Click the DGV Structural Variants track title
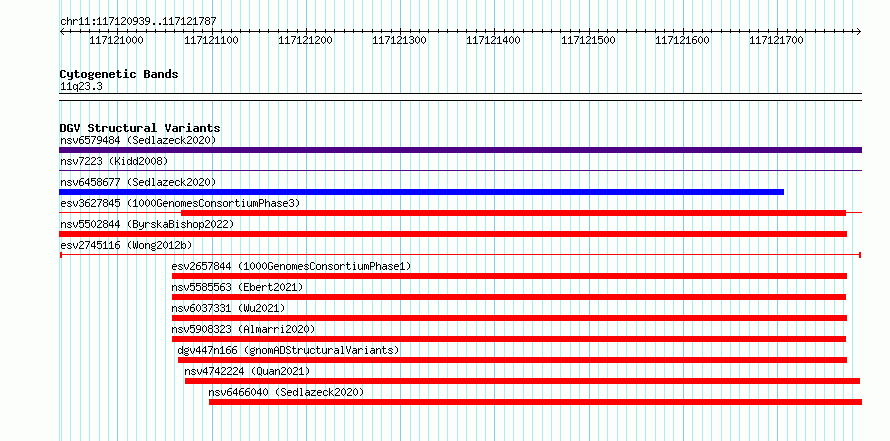Viewport: 890px width, 441px height. tap(140, 128)
